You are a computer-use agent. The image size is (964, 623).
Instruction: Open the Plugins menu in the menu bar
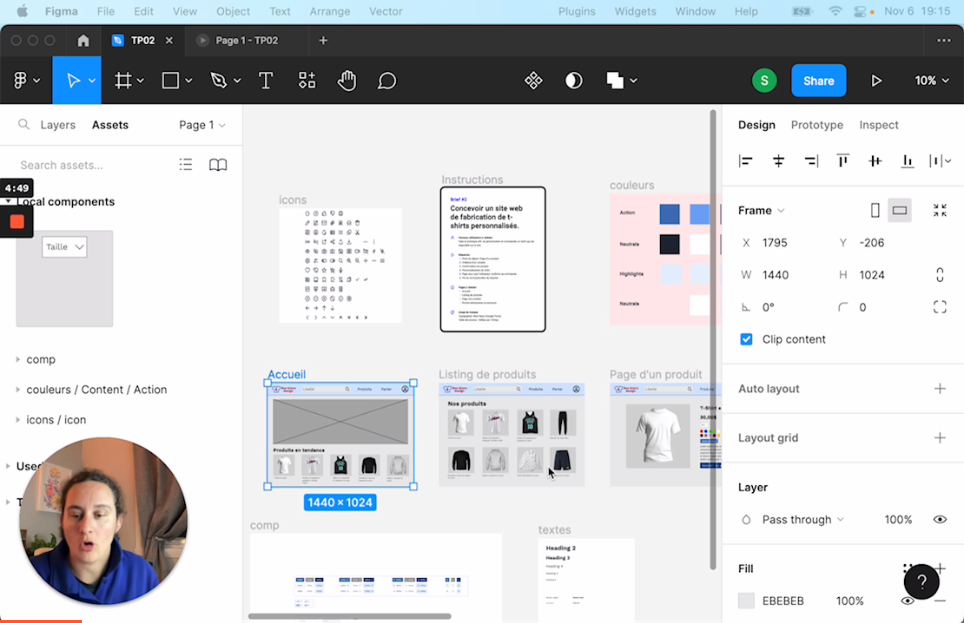[x=577, y=11]
